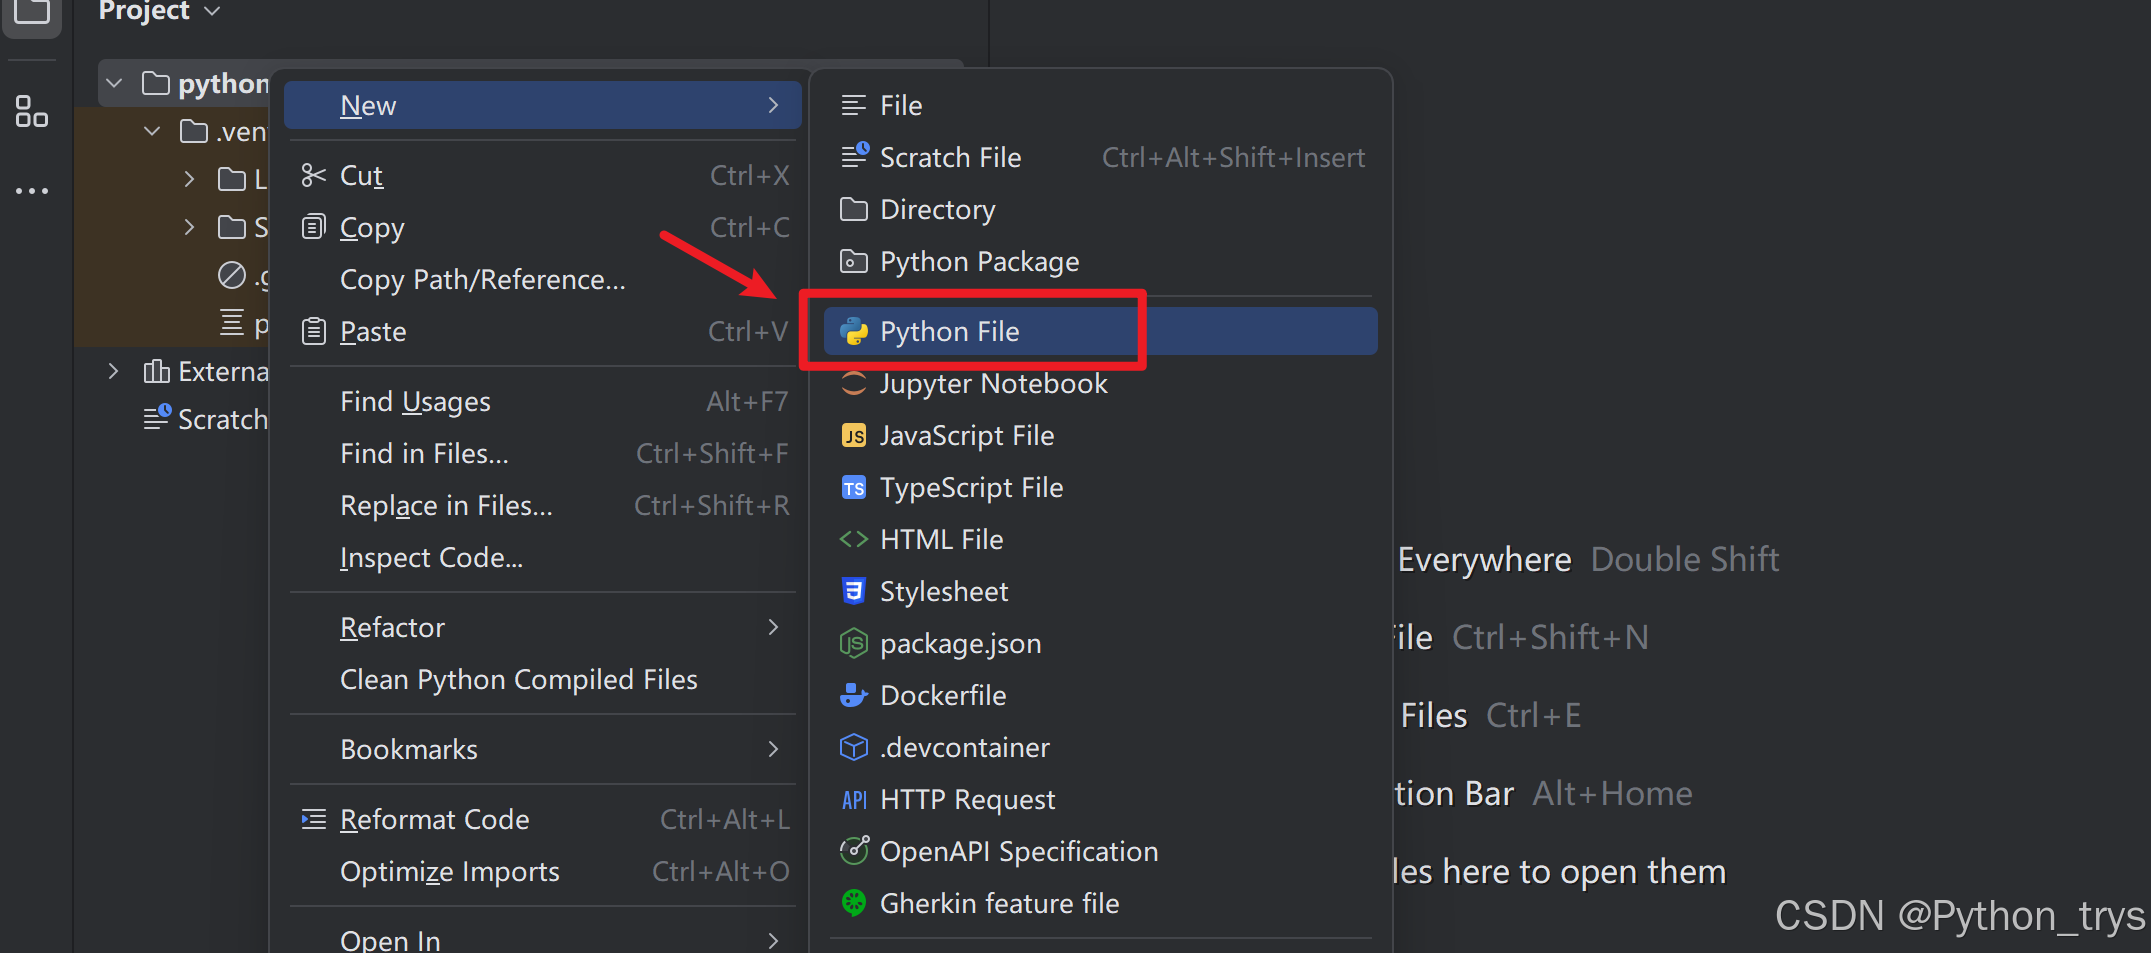Collapse the .venv folder in tree
2151x953 pixels.
[152, 131]
